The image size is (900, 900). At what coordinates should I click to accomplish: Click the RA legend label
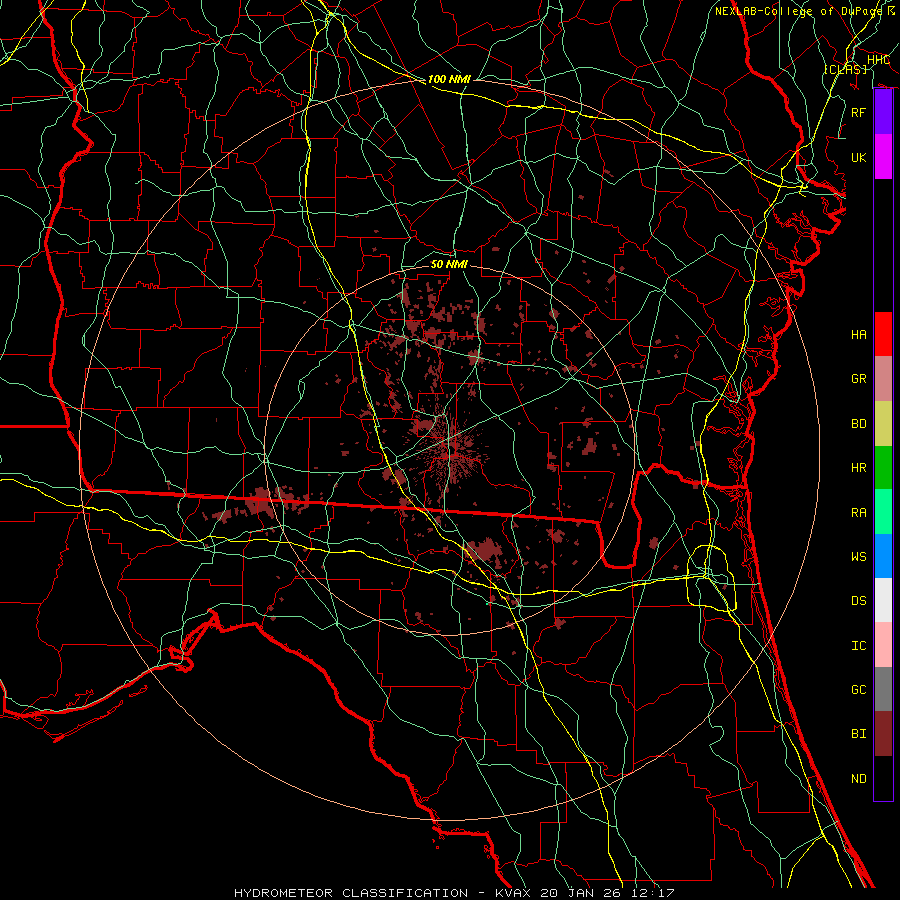tap(858, 513)
